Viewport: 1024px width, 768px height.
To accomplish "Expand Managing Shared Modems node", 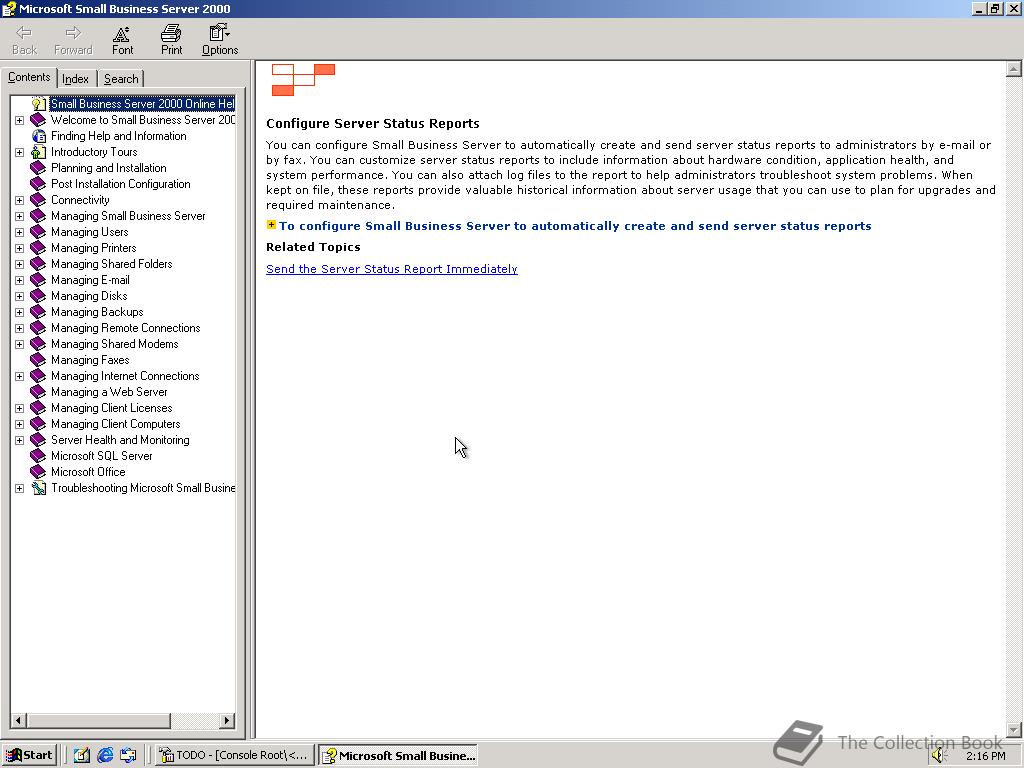I will tap(20, 344).
